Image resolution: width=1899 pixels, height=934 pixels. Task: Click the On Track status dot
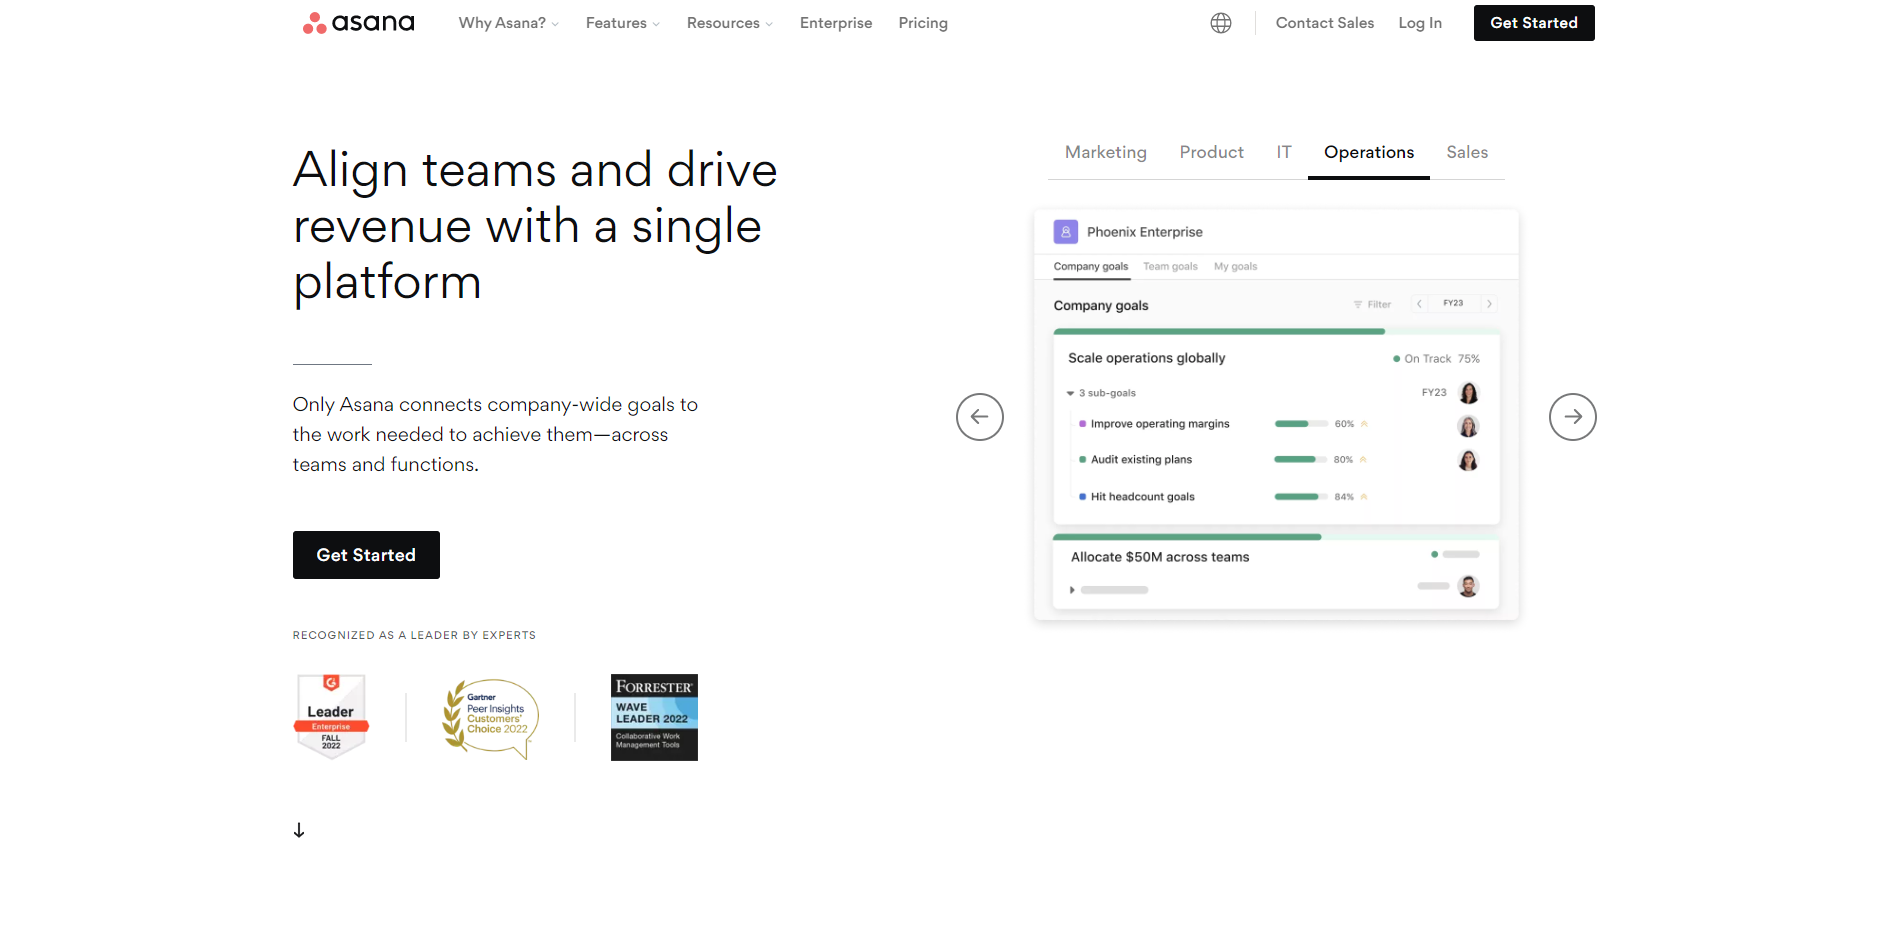1397,358
